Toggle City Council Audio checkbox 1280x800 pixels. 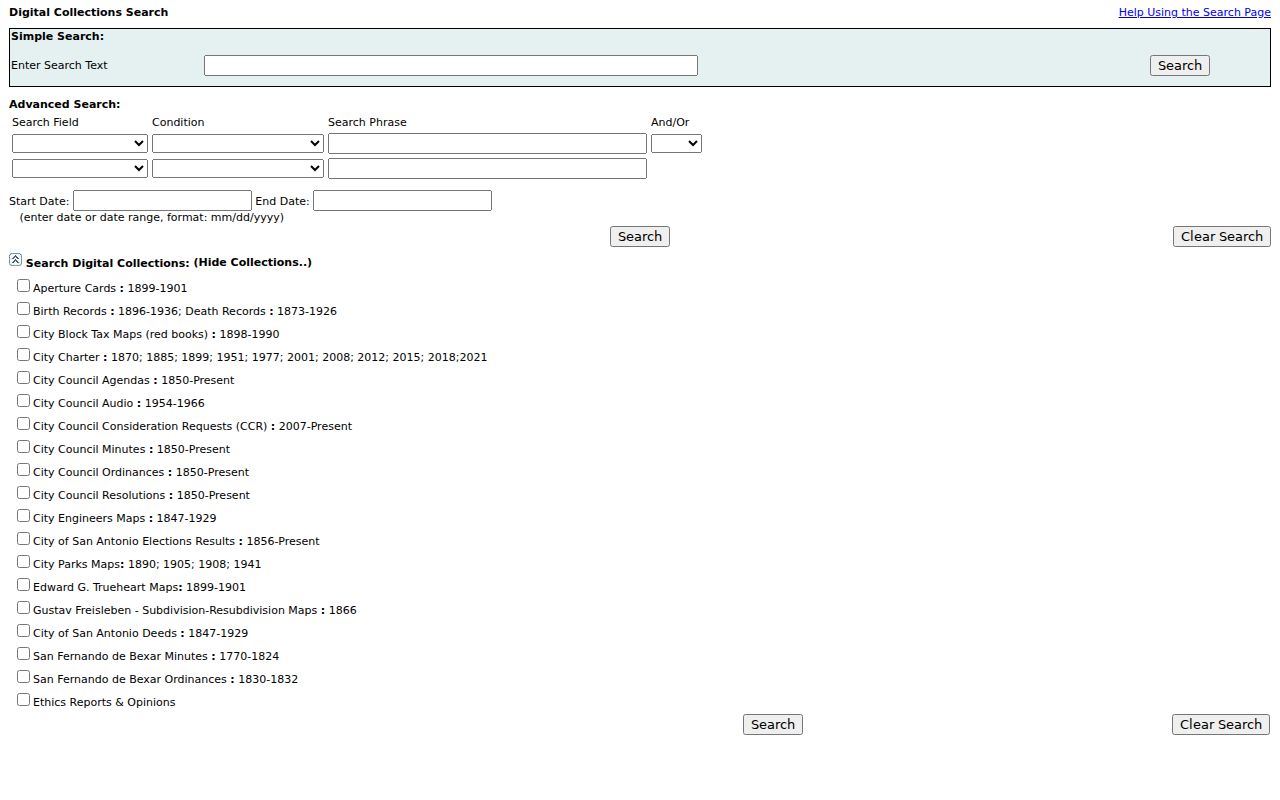click(x=23, y=401)
